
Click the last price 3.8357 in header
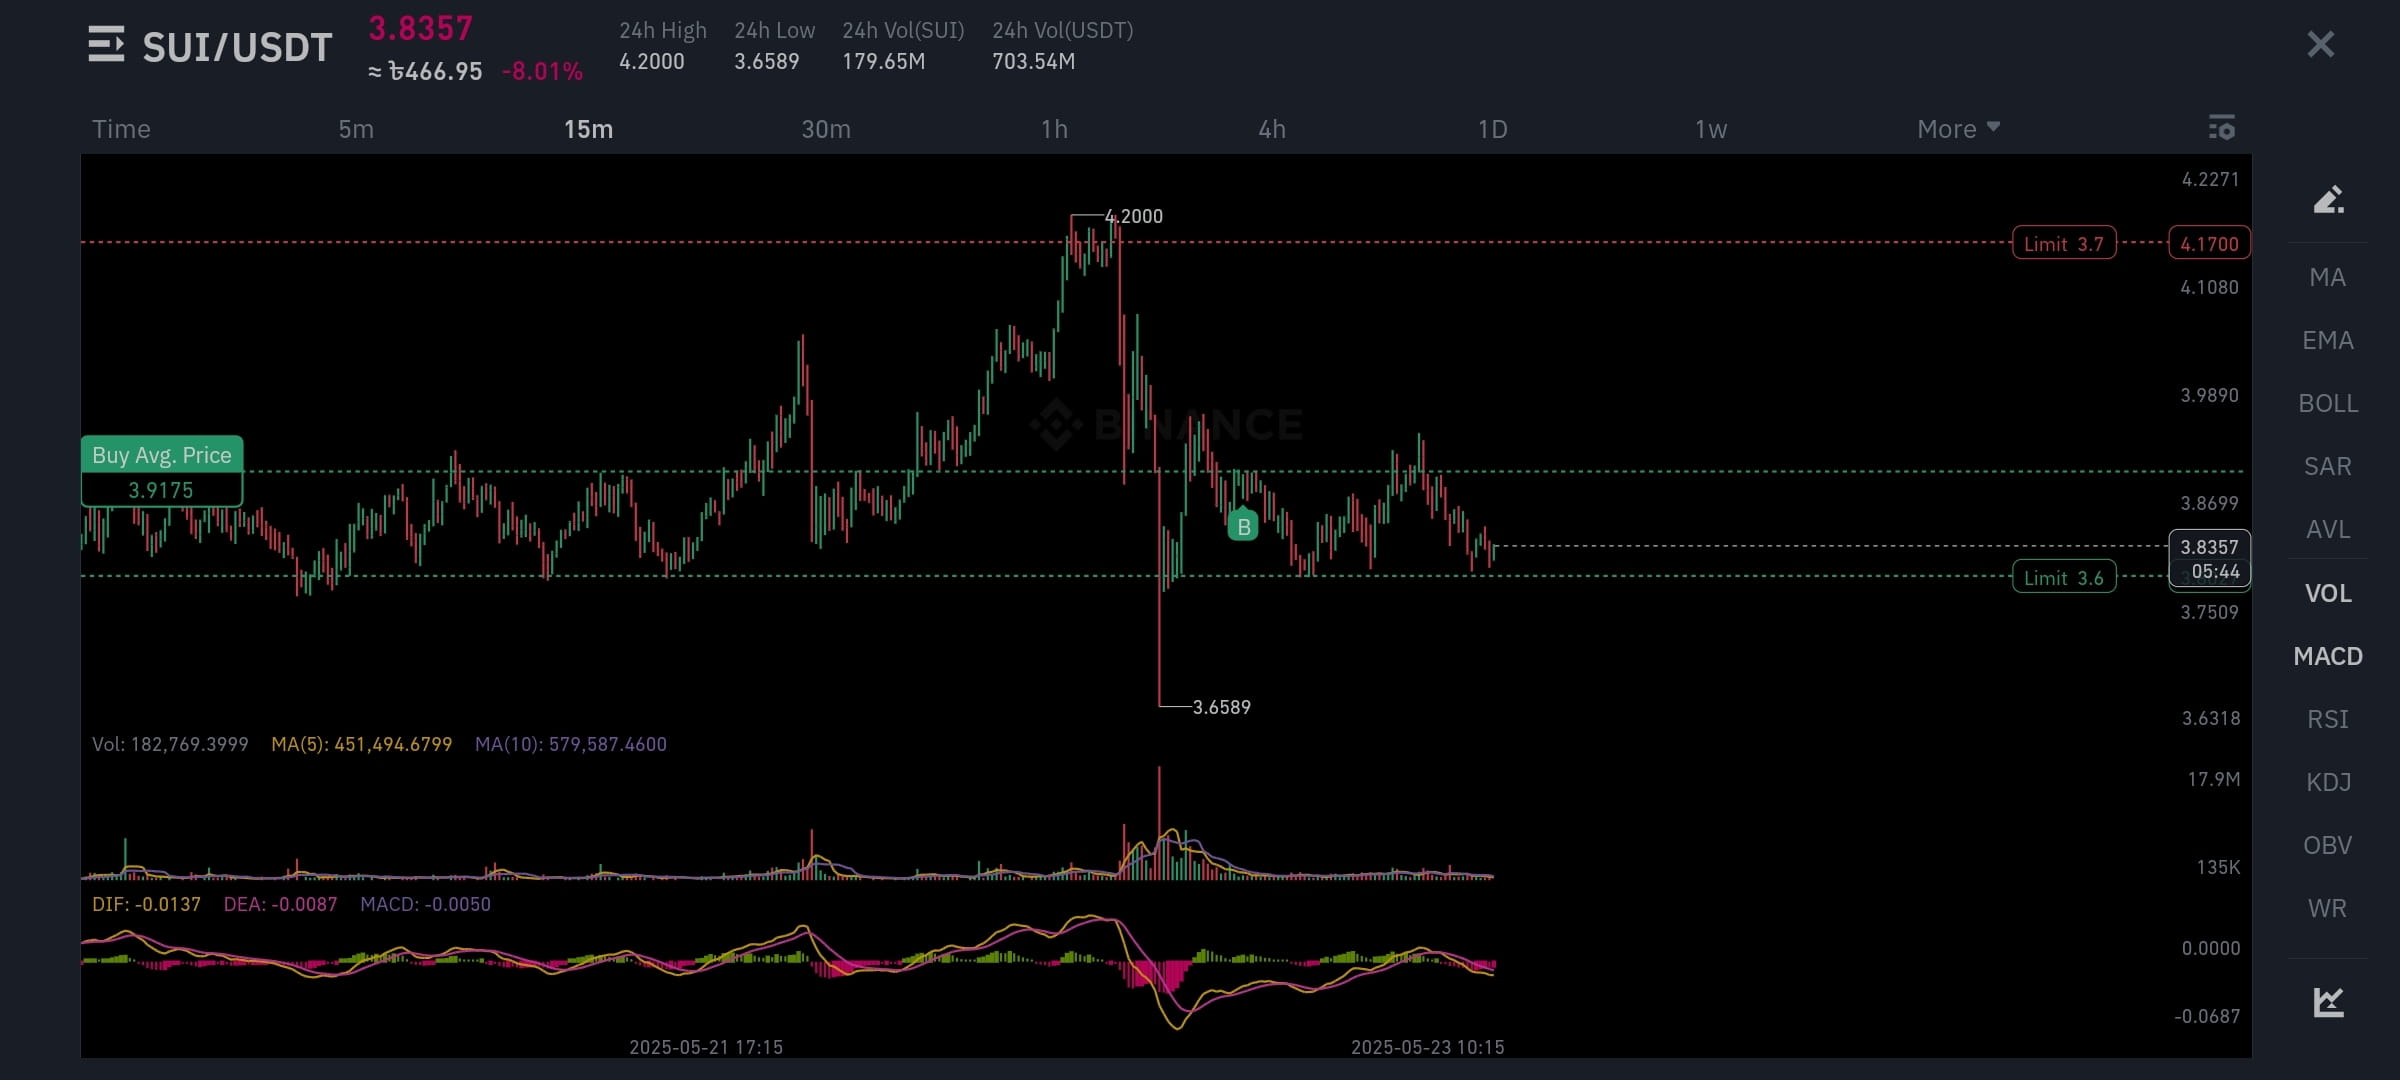[420, 28]
